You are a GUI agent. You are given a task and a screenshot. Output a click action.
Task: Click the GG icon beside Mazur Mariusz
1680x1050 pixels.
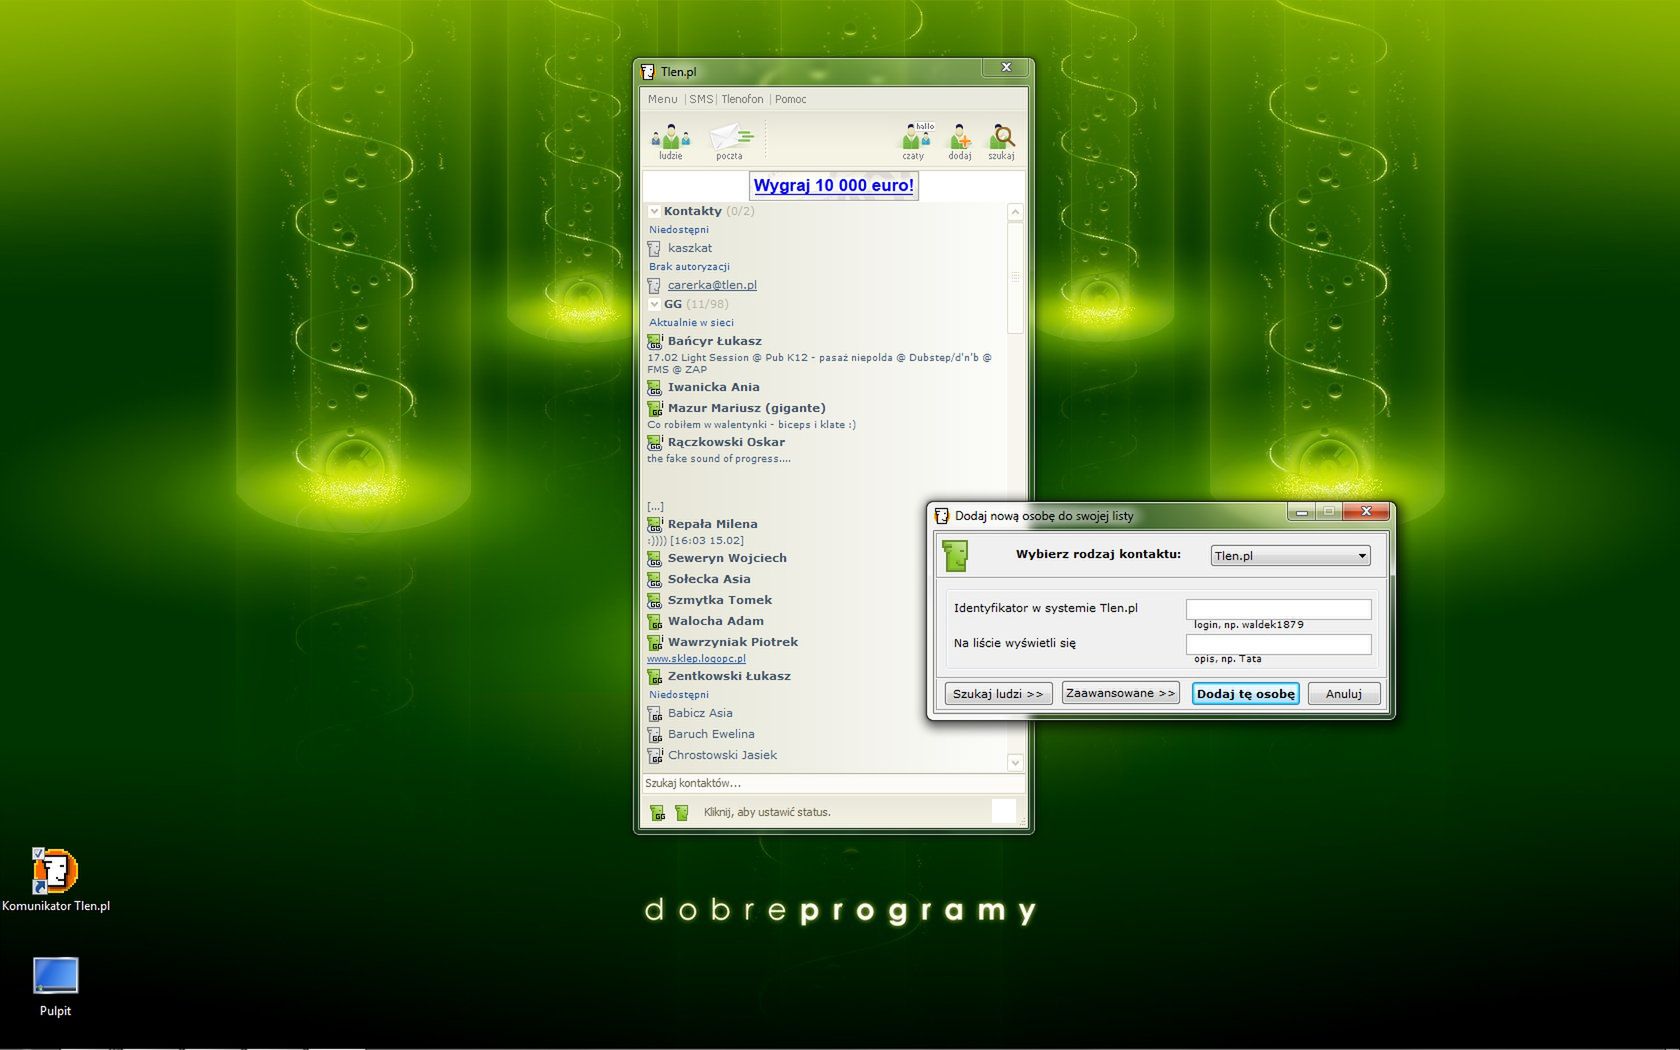(655, 408)
